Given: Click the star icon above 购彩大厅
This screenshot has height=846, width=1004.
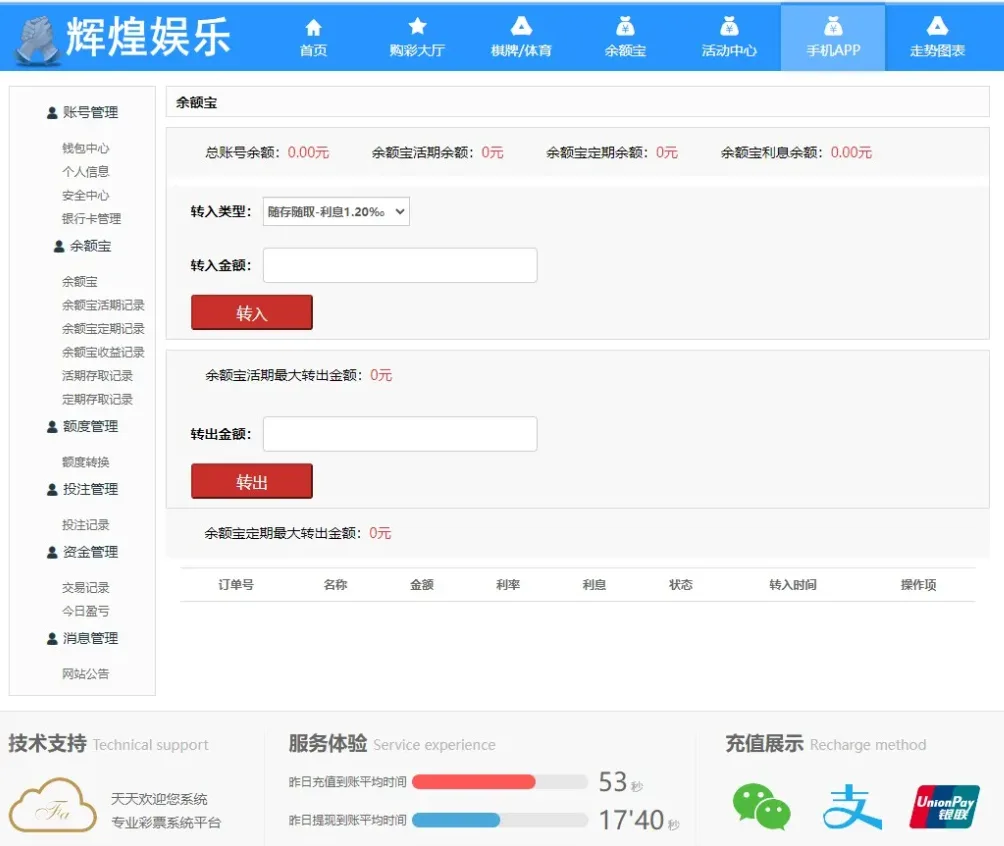Looking at the screenshot, I should (x=417, y=26).
